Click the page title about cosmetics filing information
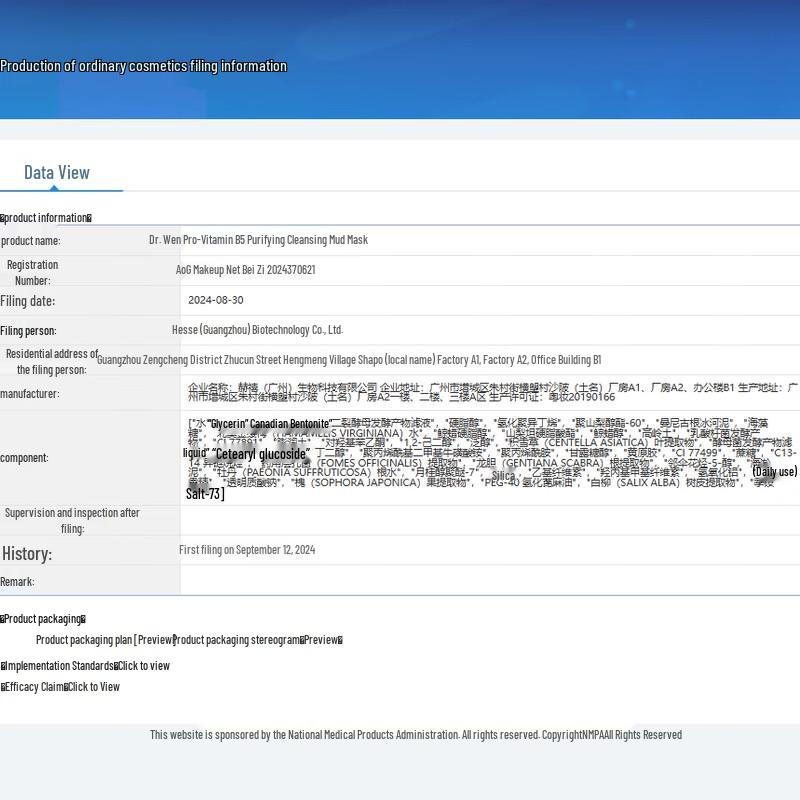This screenshot has width=800, height=800. pos(144,66)
